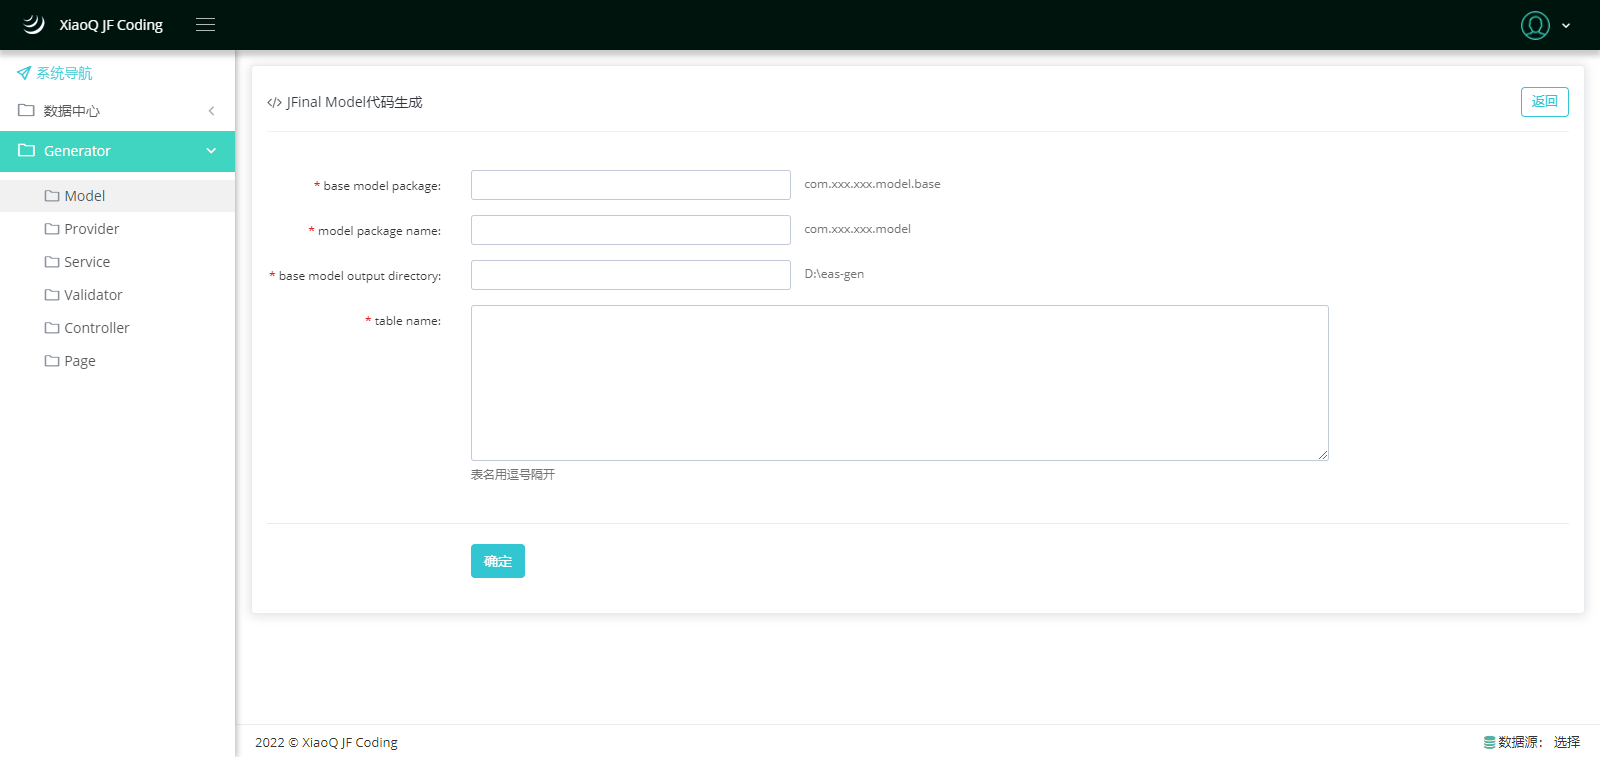Click the 确定 submit button
Image resolution: width=1600 pixels, height=757 pixels.
coord(498,561)
